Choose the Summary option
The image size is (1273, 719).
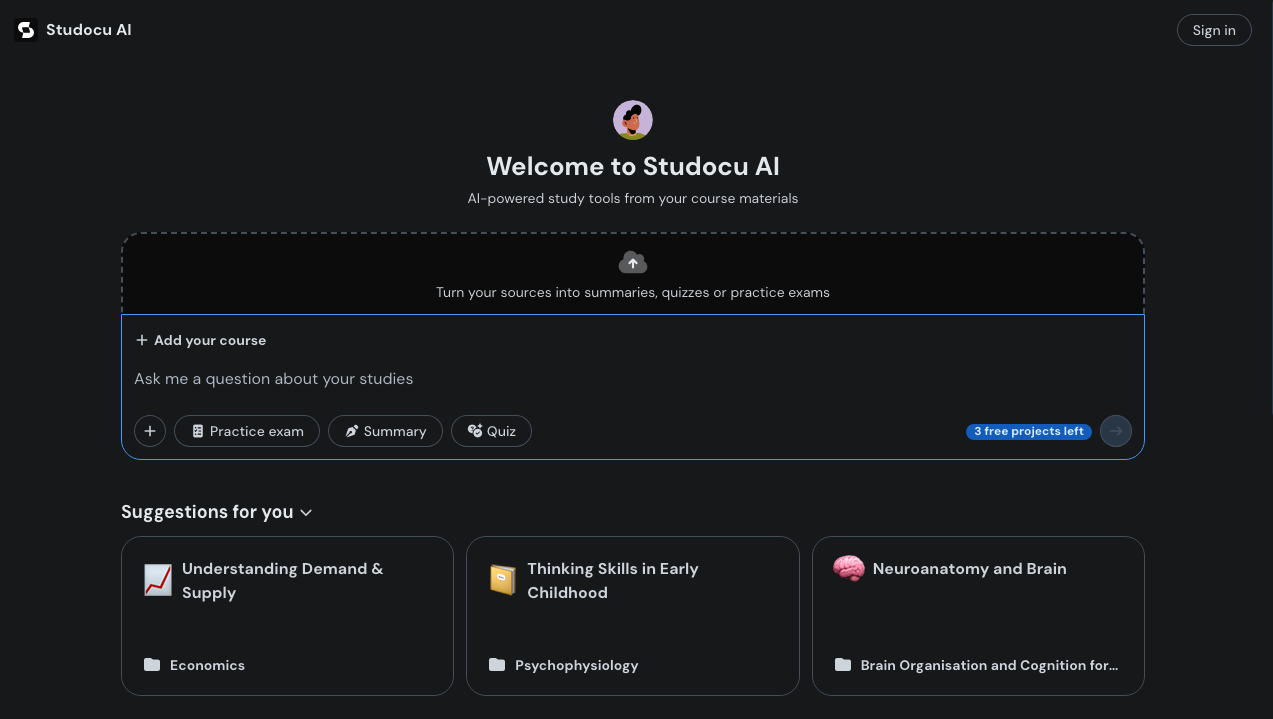point(385,431)
